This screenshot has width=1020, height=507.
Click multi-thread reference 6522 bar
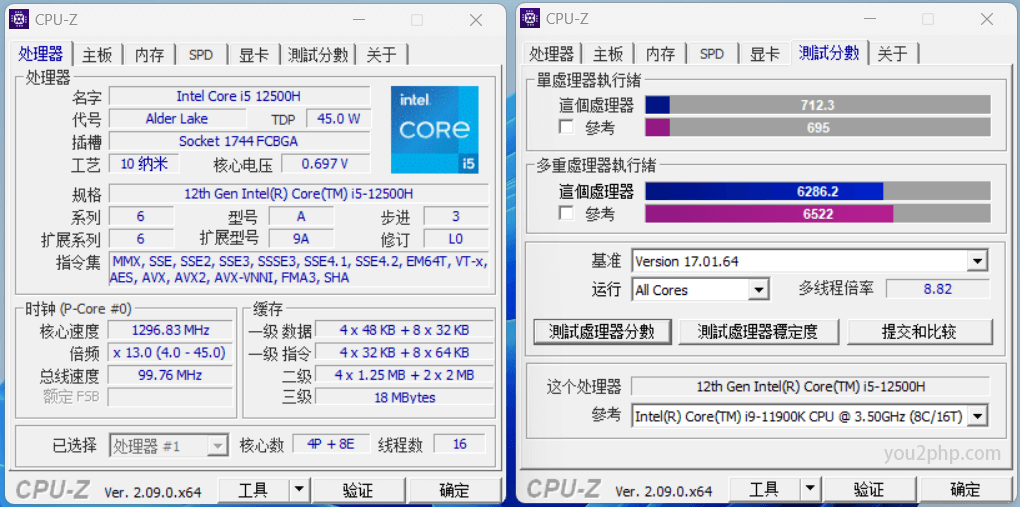coord(818,213)
